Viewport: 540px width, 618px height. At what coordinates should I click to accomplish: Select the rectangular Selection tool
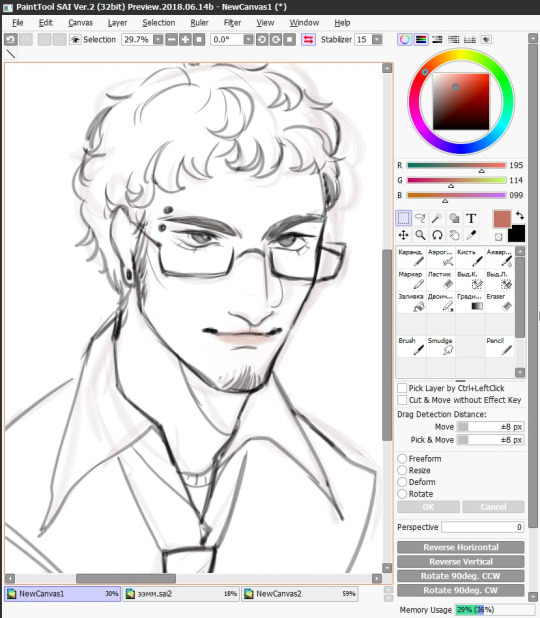click(x=403, y=218)
